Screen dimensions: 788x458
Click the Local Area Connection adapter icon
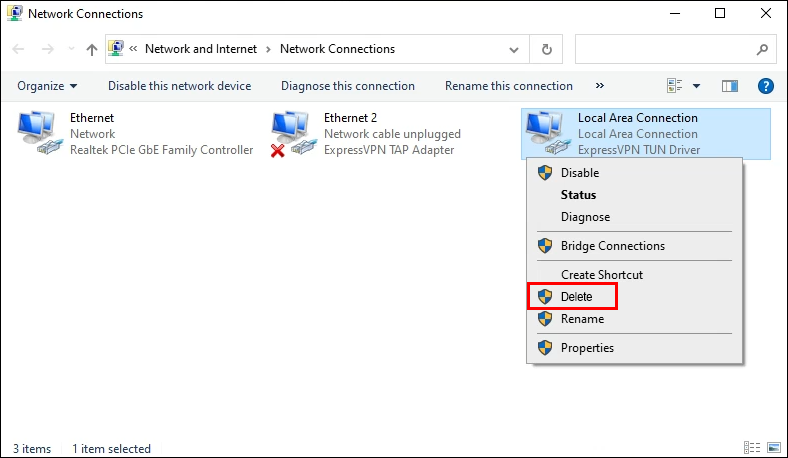pos(548,133)
